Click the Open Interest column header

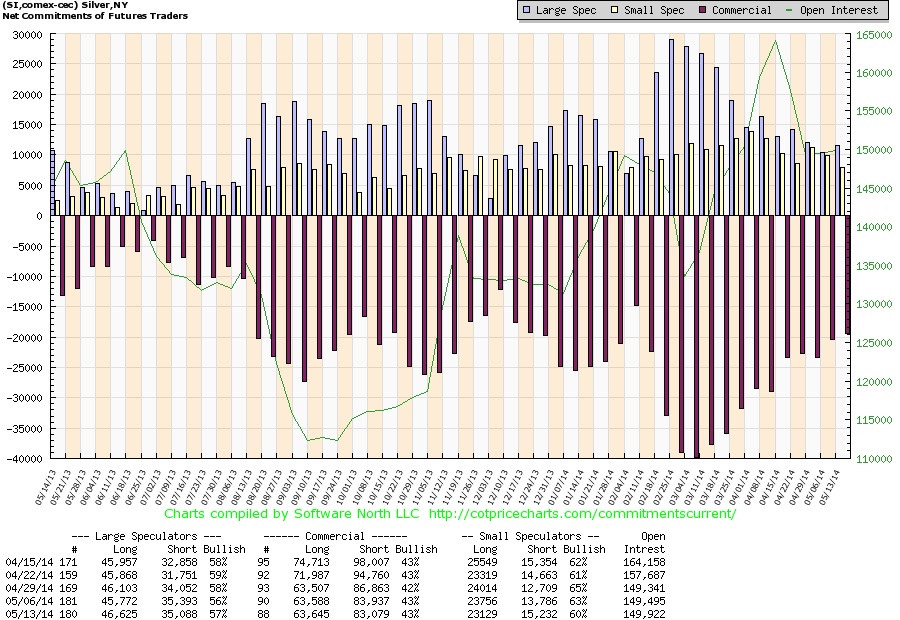tap(646, 542)
